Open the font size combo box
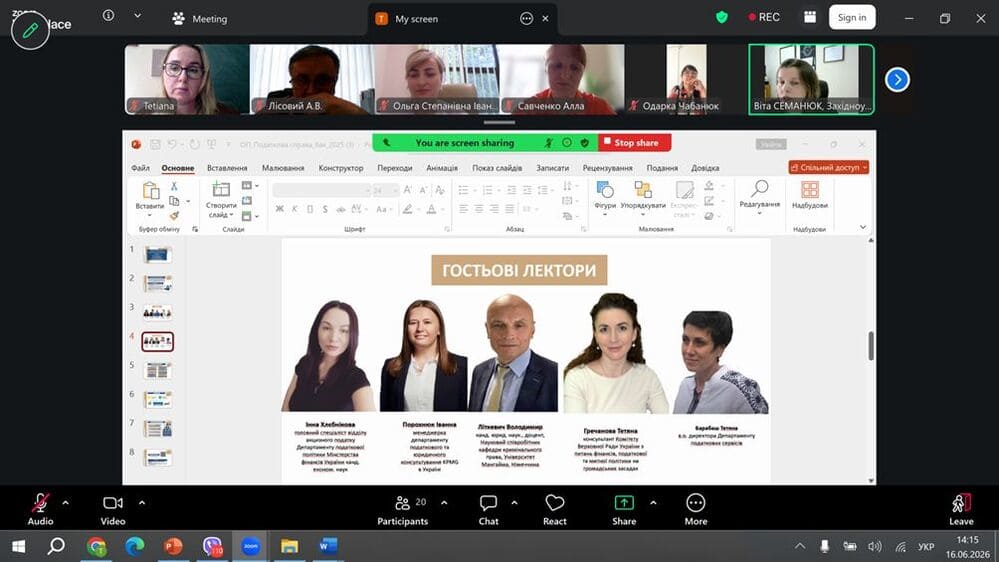The width and height of the screenshot is (999, 562). (x=385, y=190)
